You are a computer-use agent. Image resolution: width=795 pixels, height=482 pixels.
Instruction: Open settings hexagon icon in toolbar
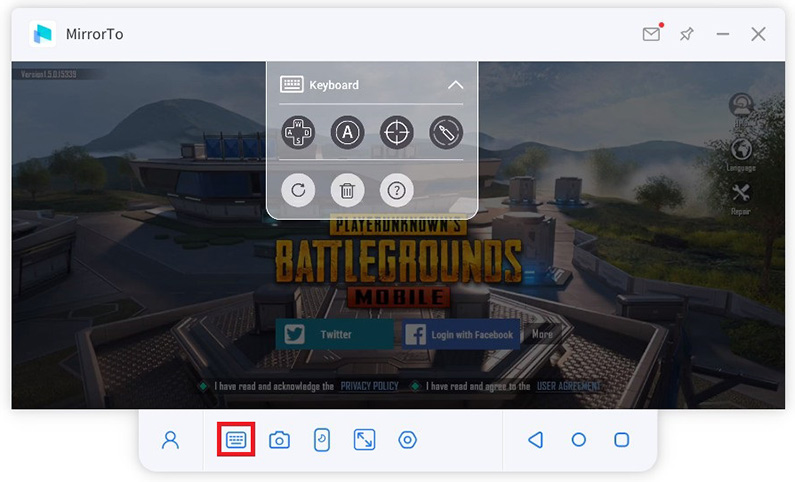408,439
